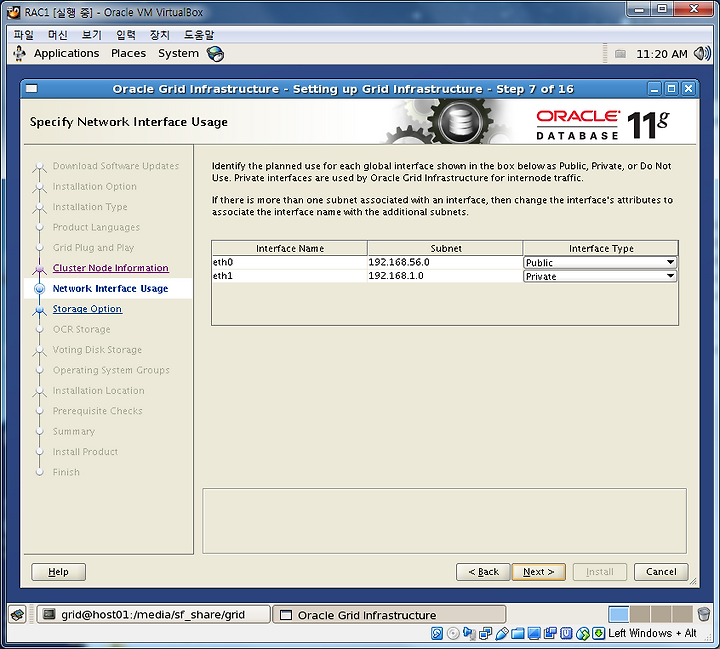Click the Interface Type column header

pos(601,248)
